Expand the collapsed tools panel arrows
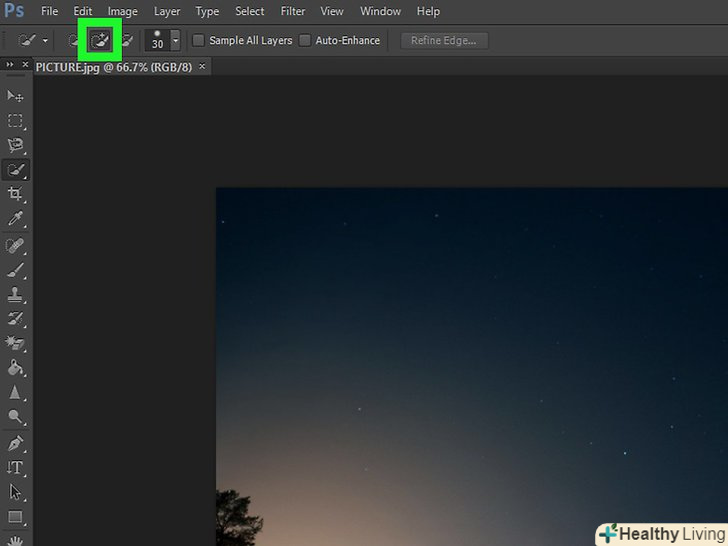 (10, 65)
